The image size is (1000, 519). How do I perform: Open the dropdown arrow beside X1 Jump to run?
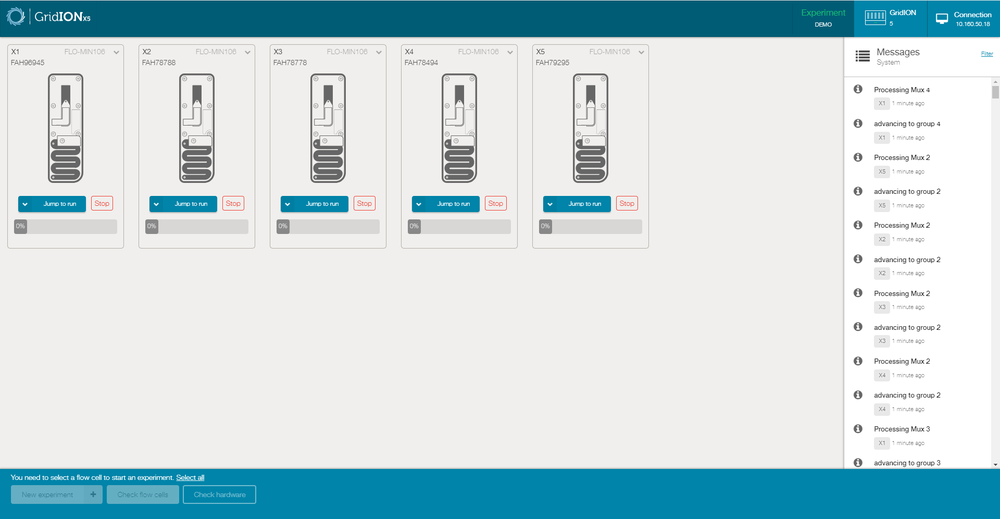coord(25,204)
